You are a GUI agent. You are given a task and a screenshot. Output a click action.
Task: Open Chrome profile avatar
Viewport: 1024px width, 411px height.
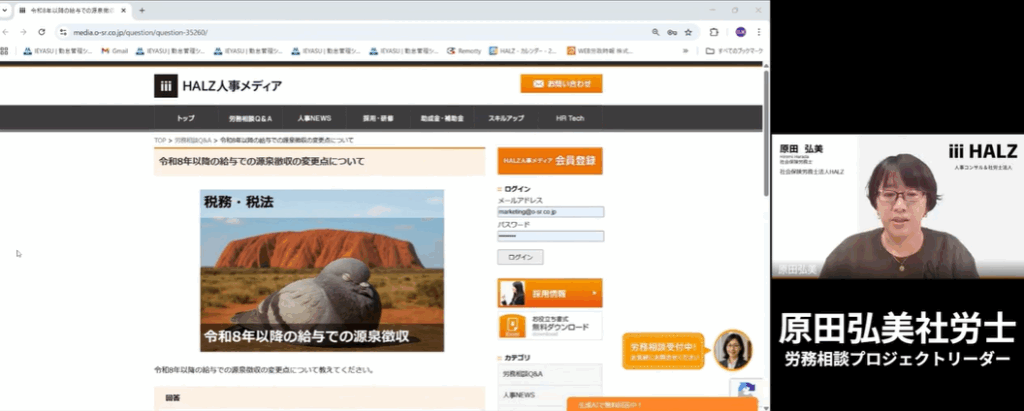(x=740, y=32)
